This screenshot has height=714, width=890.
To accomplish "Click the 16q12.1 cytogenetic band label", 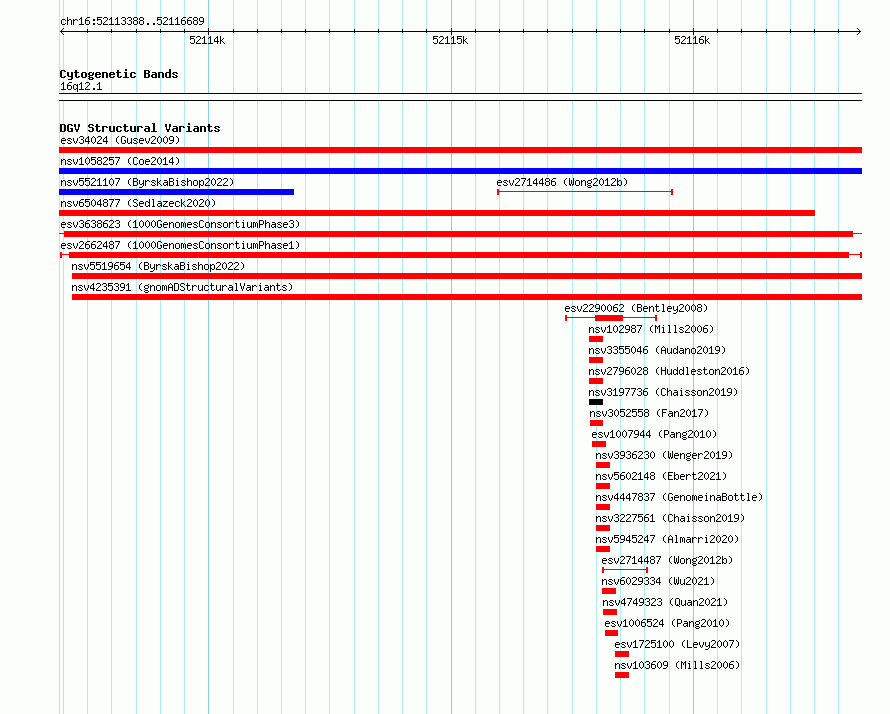I will [x=81, y=86].
